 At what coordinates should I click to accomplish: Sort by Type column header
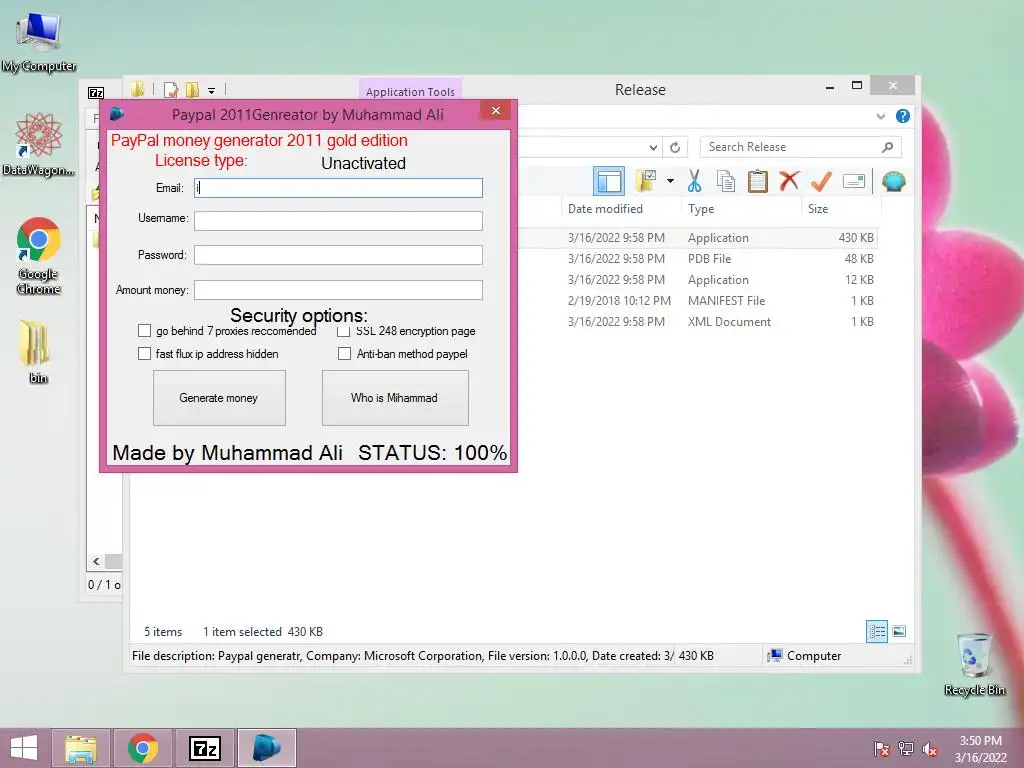(x=701, y=209)
